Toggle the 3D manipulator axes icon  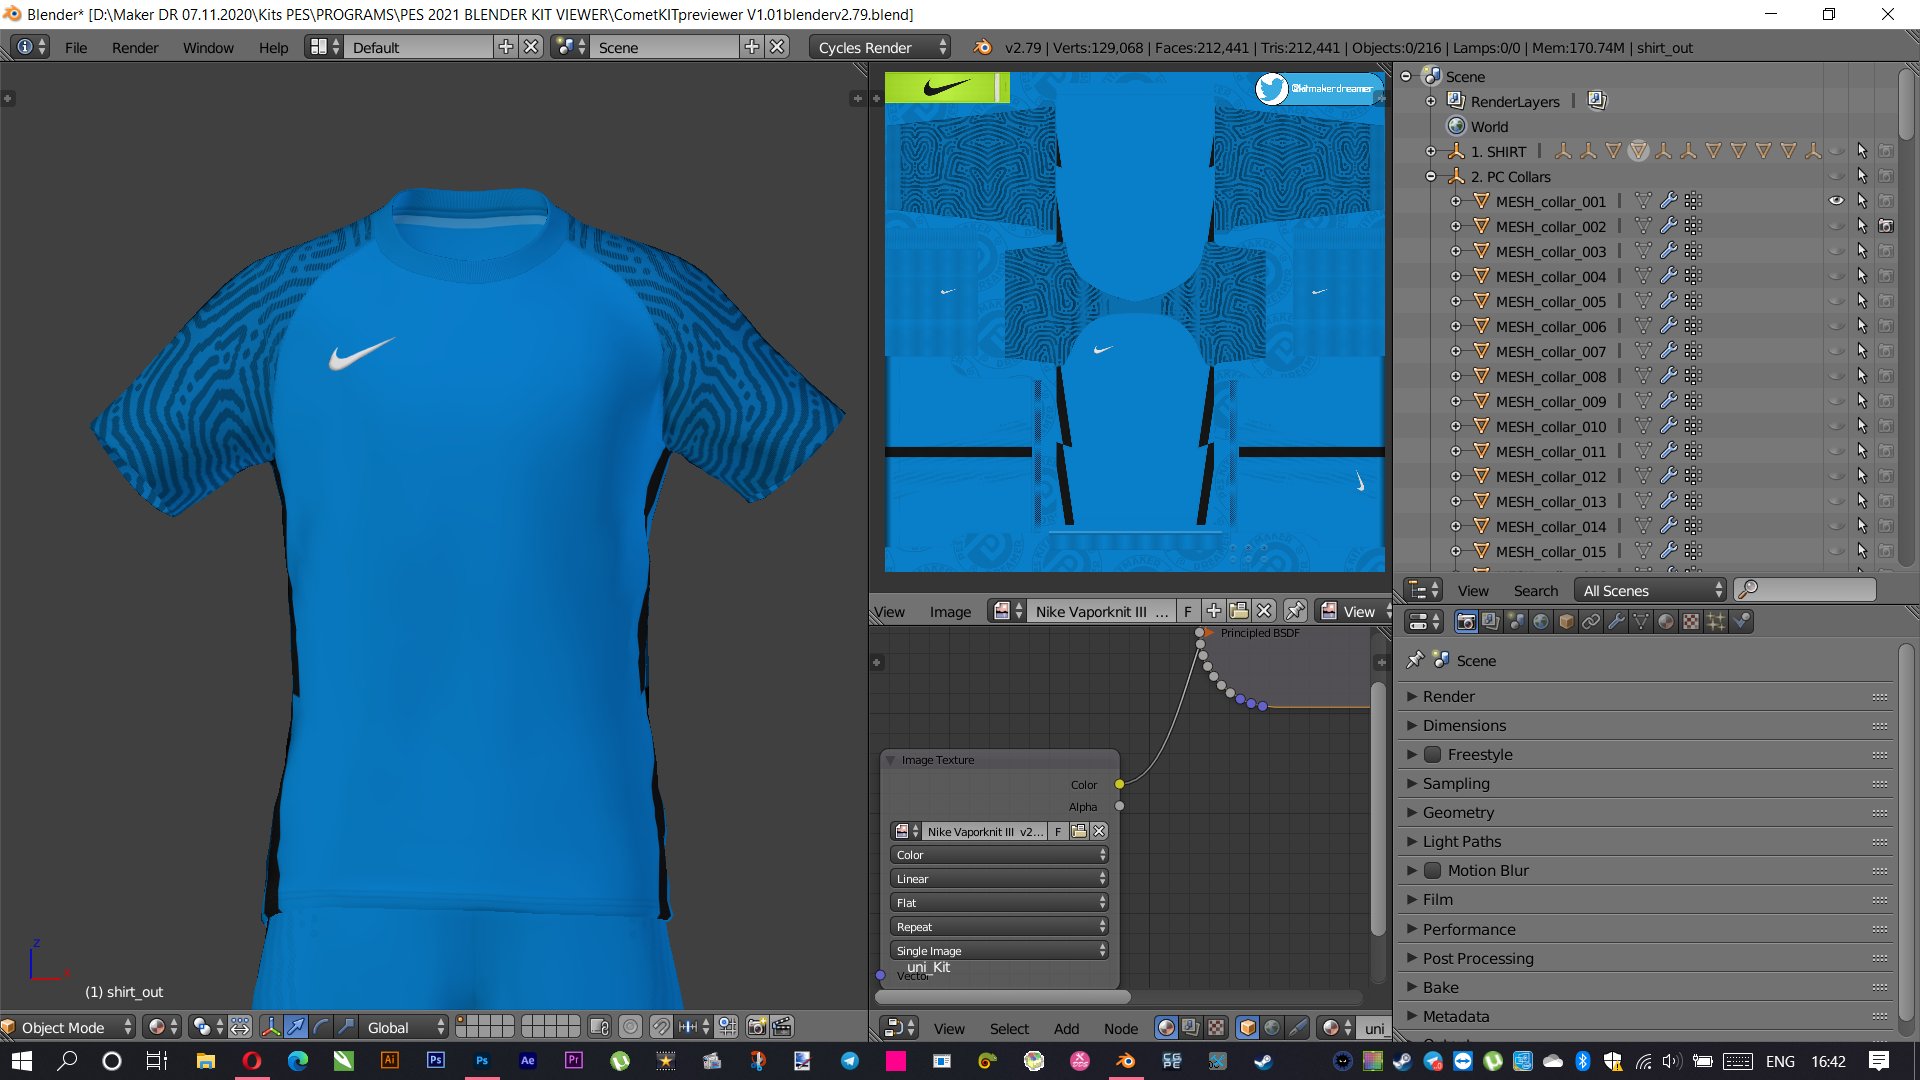pyautogui.click(x=271, y=1027)
